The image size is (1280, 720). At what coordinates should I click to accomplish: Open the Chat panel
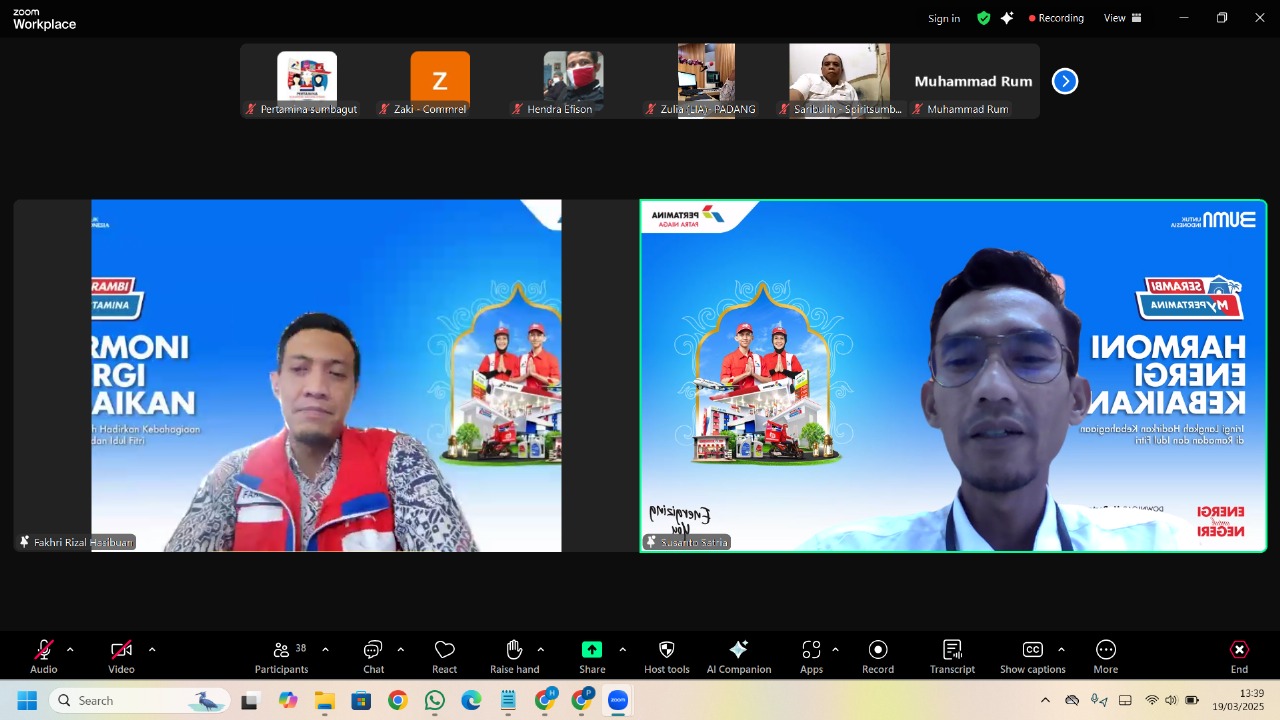pyautogui.click(x=373, y=655)
